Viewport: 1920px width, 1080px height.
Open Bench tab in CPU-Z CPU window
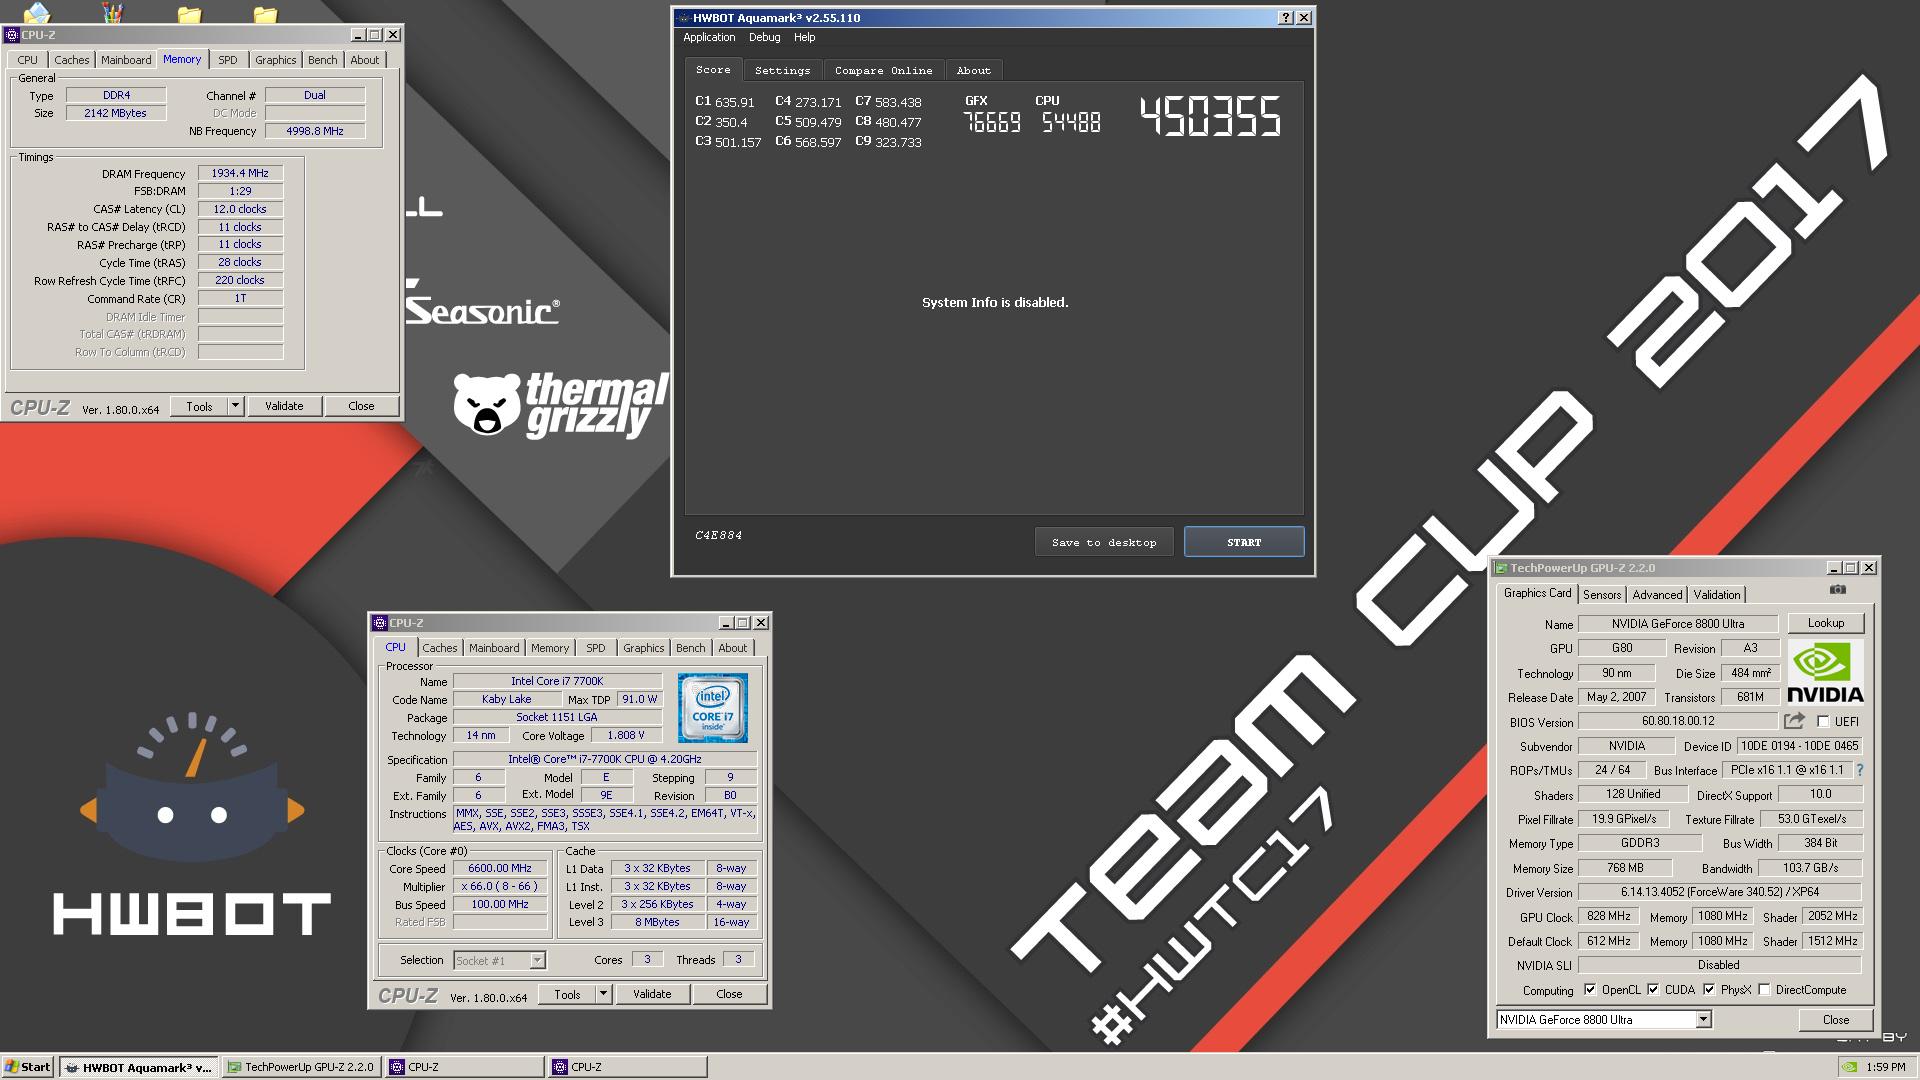click(x=690, y=648)
